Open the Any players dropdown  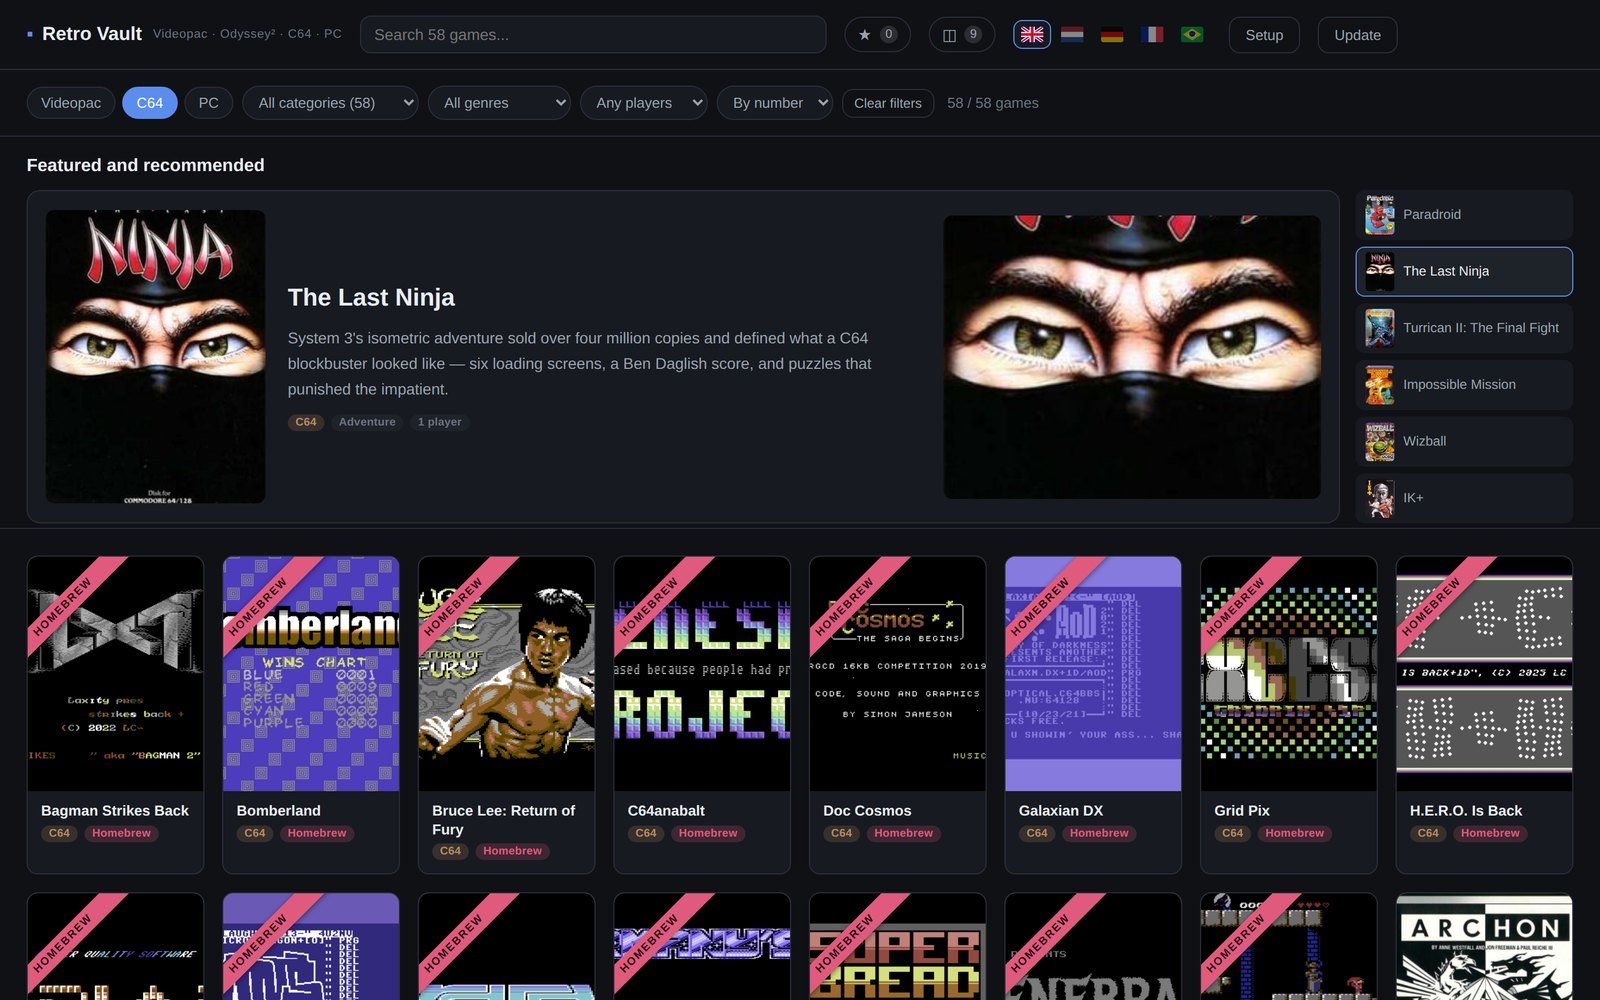coord(643,103)
